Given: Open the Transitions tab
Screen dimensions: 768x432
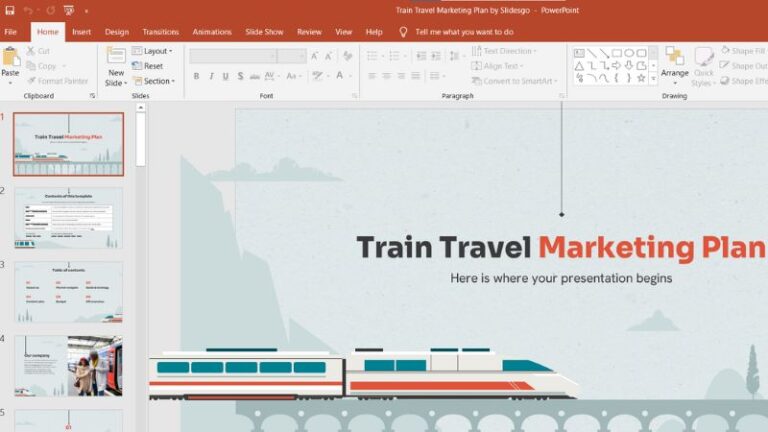Looking at the screenshot, I should tap(161, 32).
